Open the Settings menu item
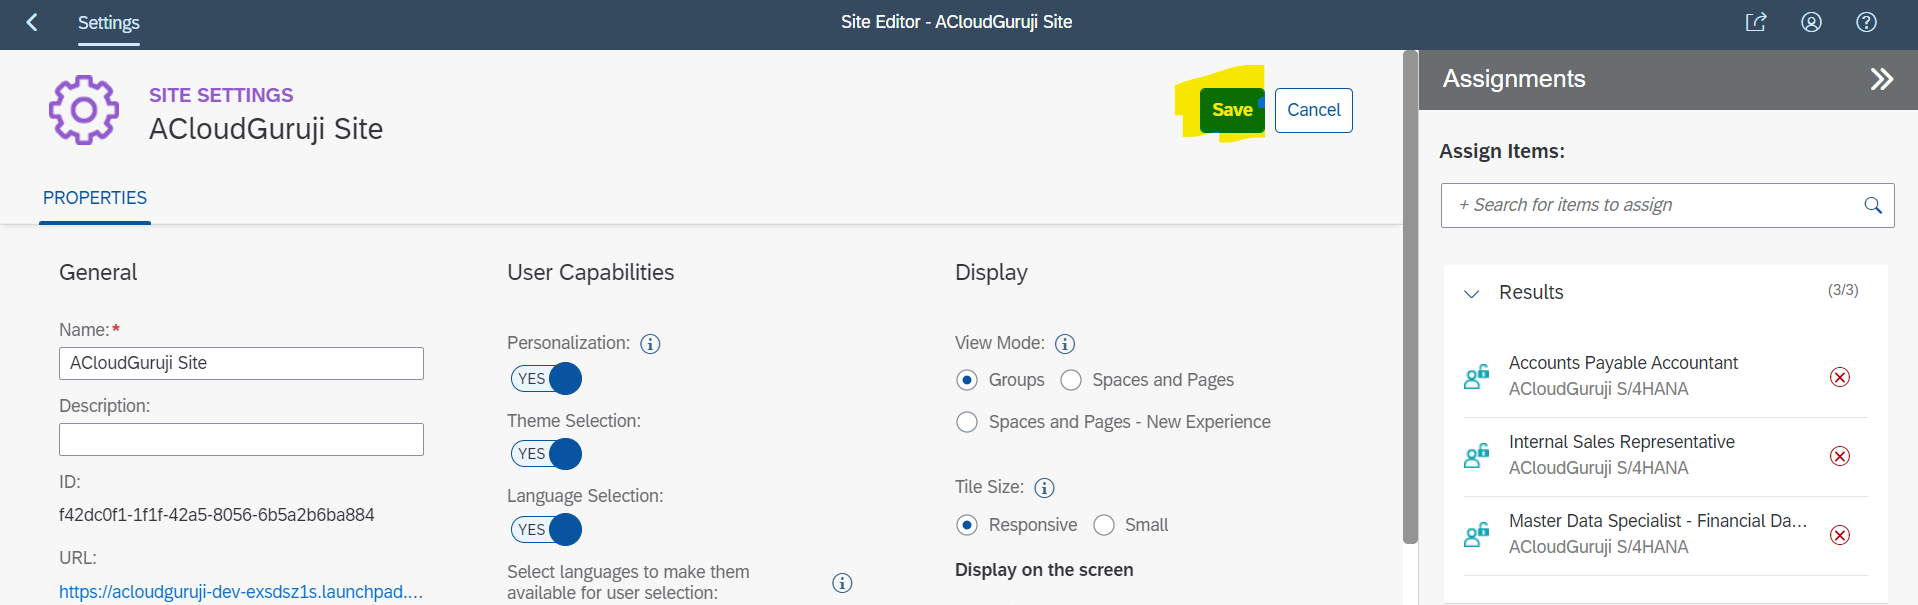 click(109, 22)
